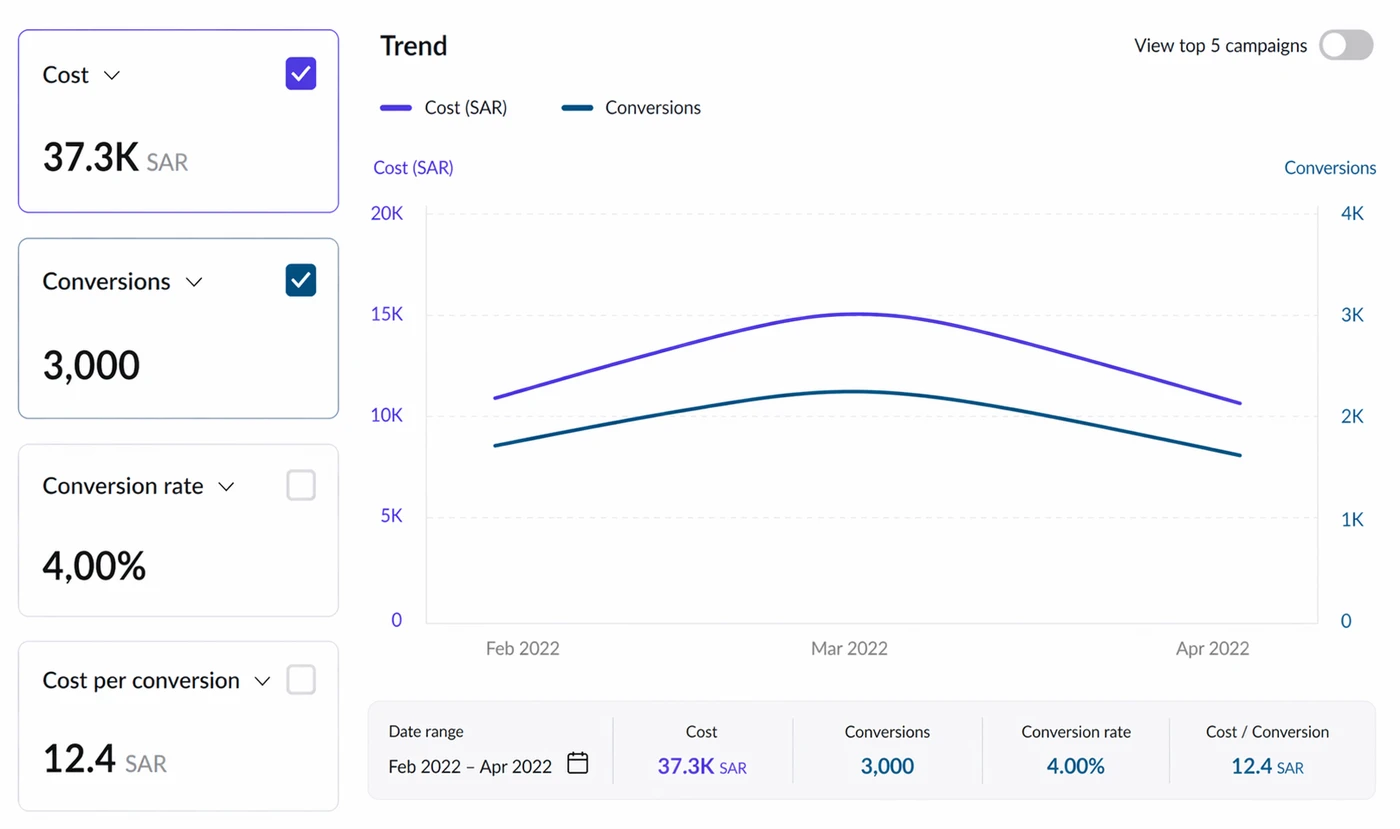1400x829 pixels.
Task: Expand the Conversions metric dropdown arrow
Action: point(194,282)
